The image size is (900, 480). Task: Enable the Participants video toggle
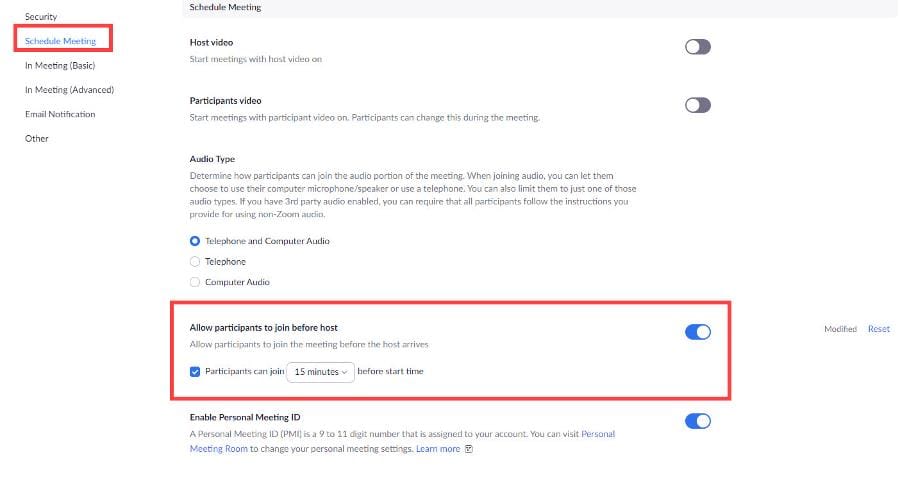(697, 105)
